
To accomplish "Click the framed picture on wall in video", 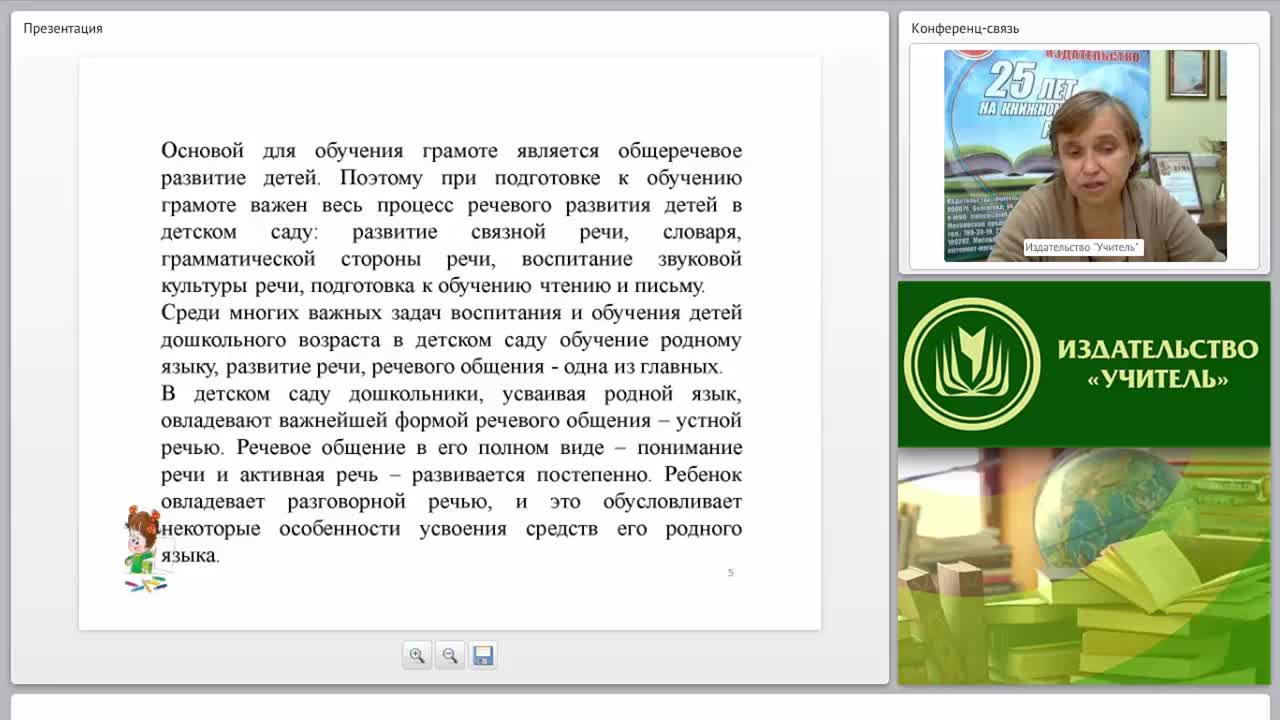I will click(x=1188, y=73).
